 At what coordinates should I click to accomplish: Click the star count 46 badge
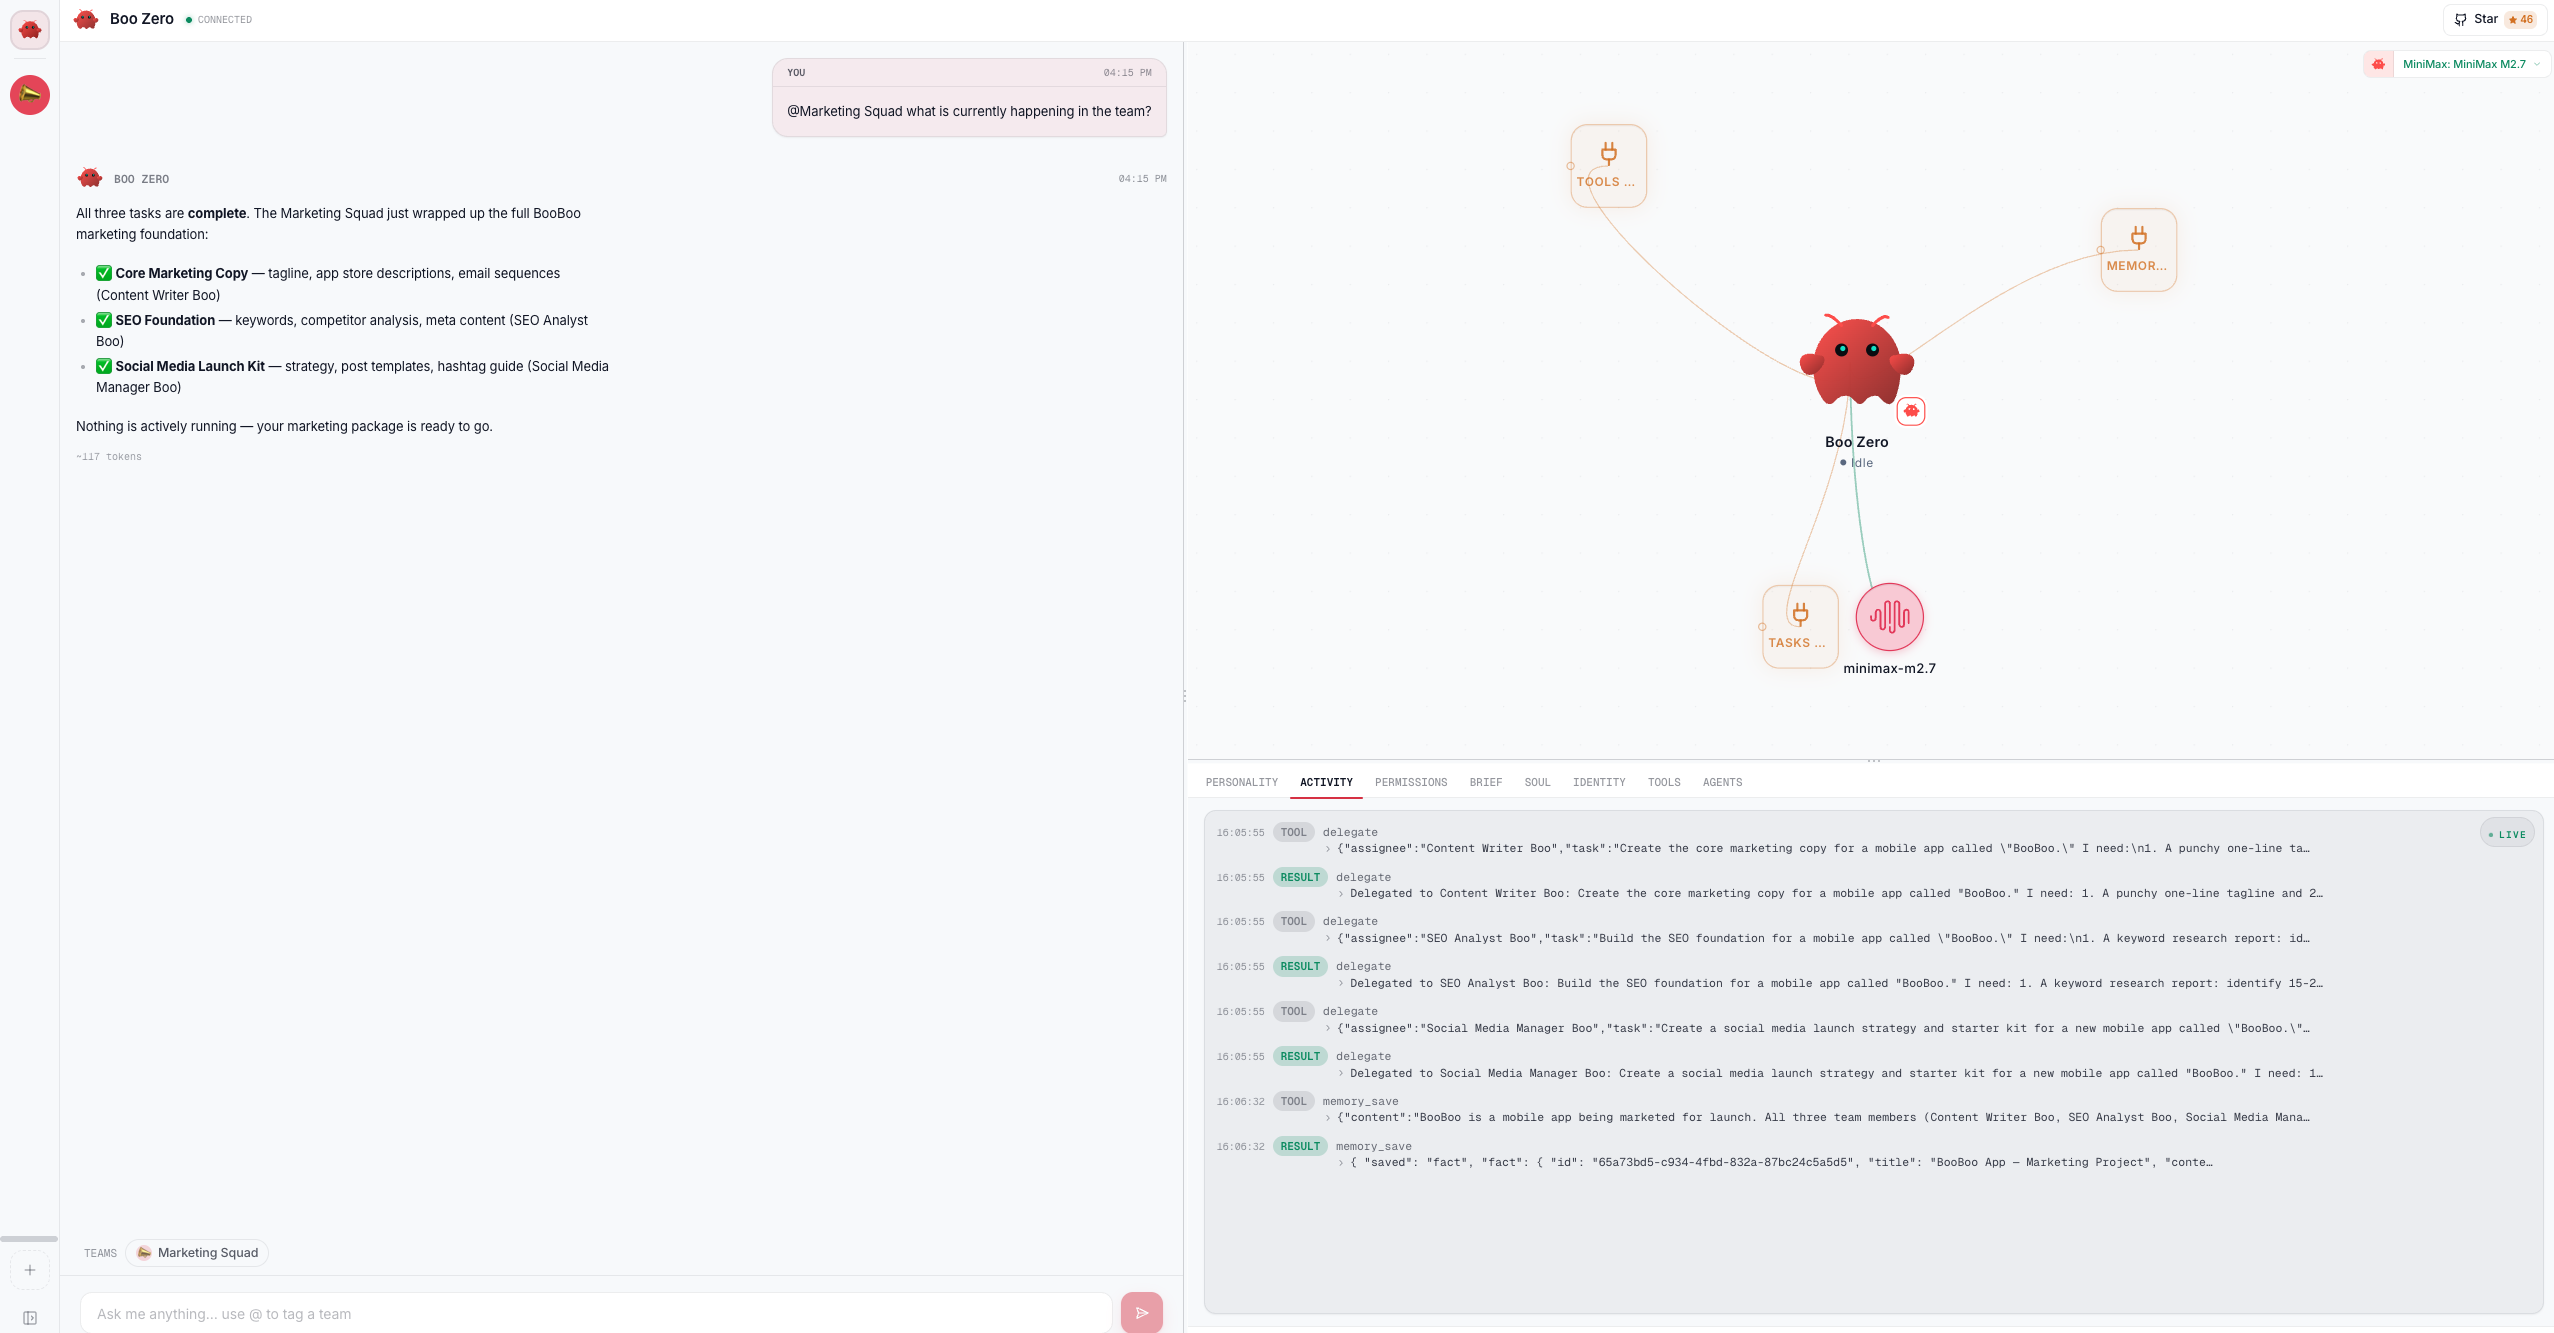[x=2521, y=19]
